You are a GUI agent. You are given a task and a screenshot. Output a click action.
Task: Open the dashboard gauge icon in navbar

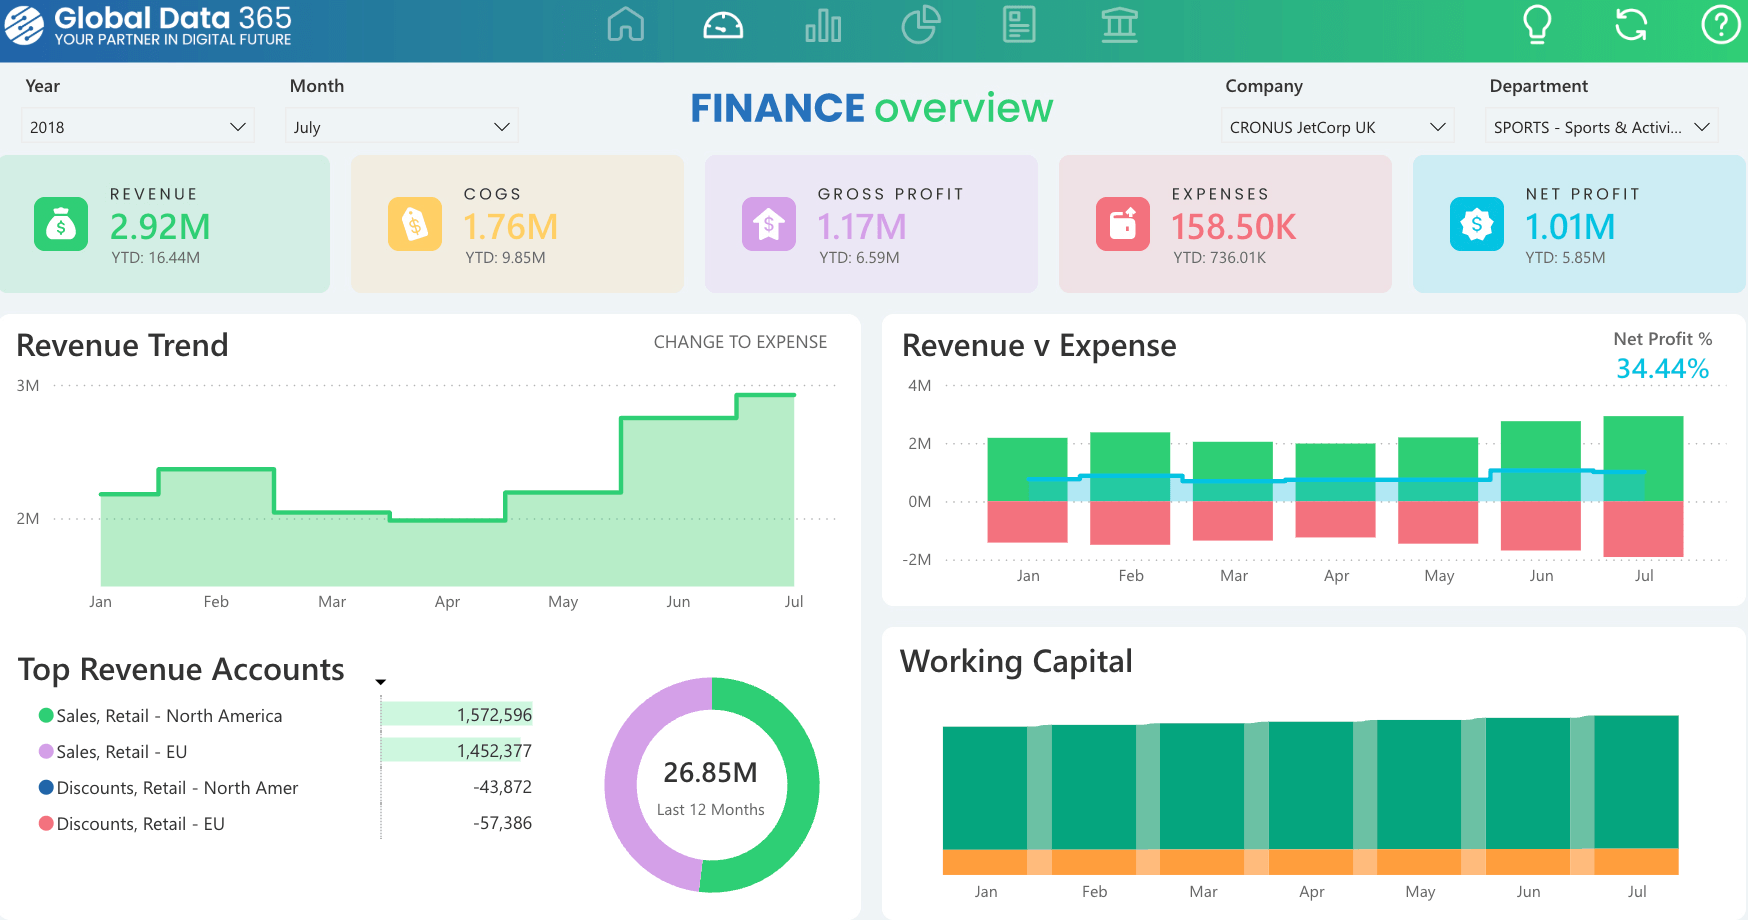point(722,26)
